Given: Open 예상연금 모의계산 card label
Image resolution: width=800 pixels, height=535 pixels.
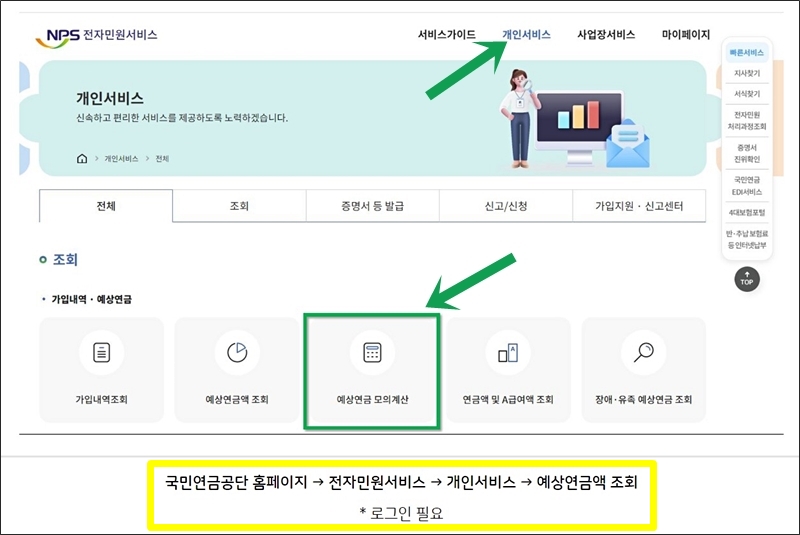Looking at the screenshot, I should point(372,399).
